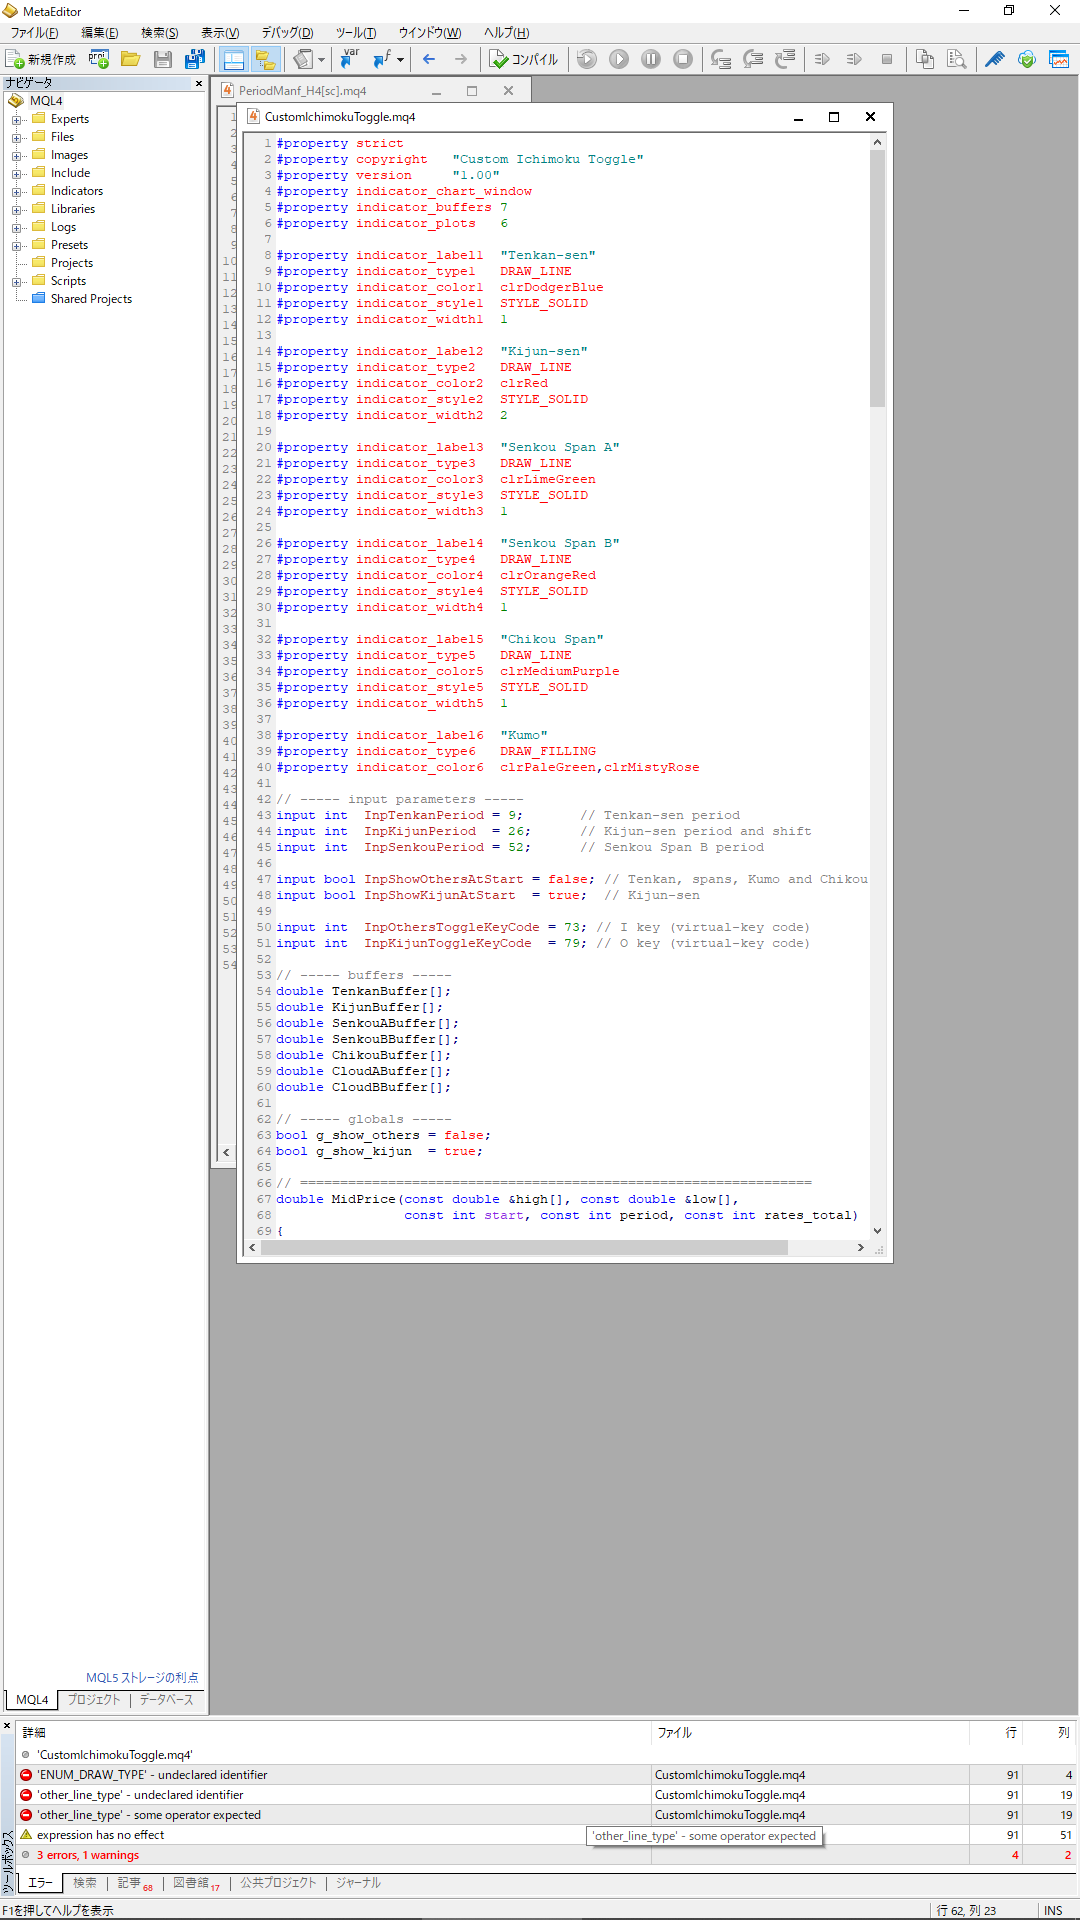1080x1920 pixels.
Task: Expand the Experts folder
Action: (17, 119)
